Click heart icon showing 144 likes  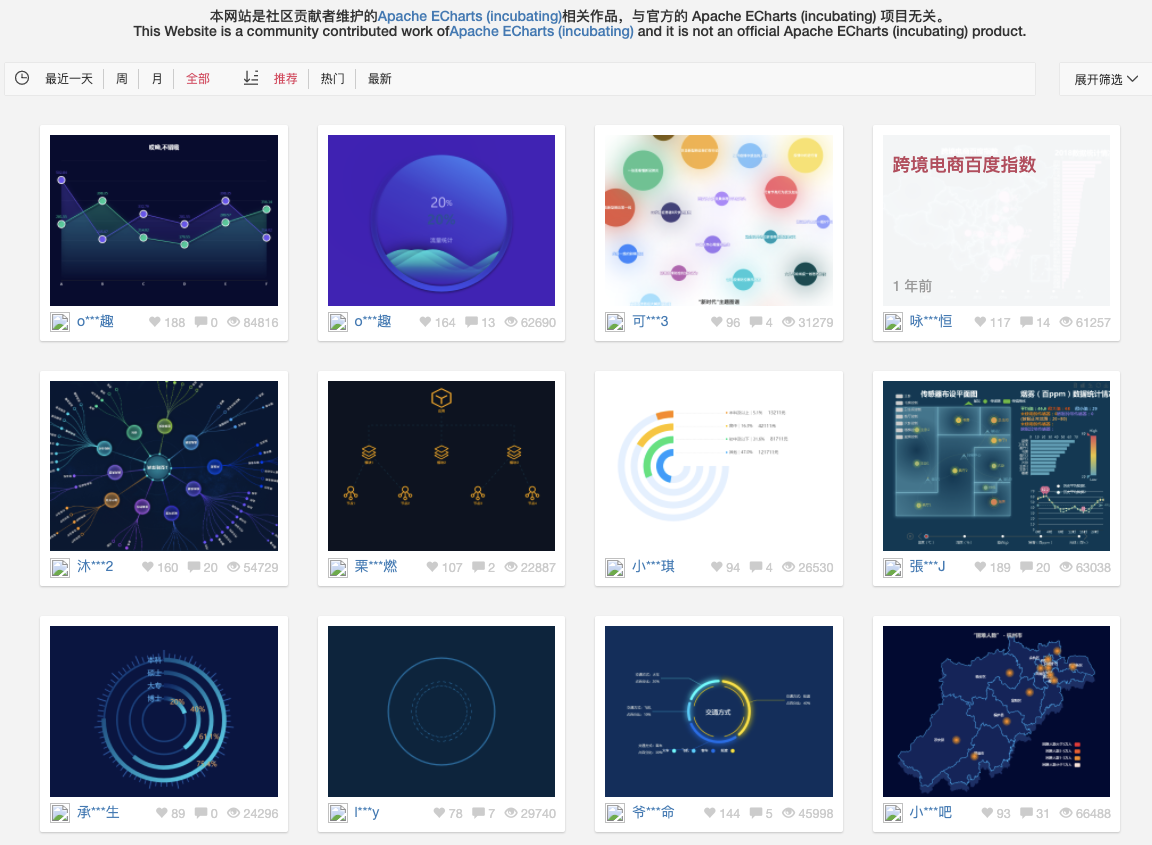pos(709,813)
